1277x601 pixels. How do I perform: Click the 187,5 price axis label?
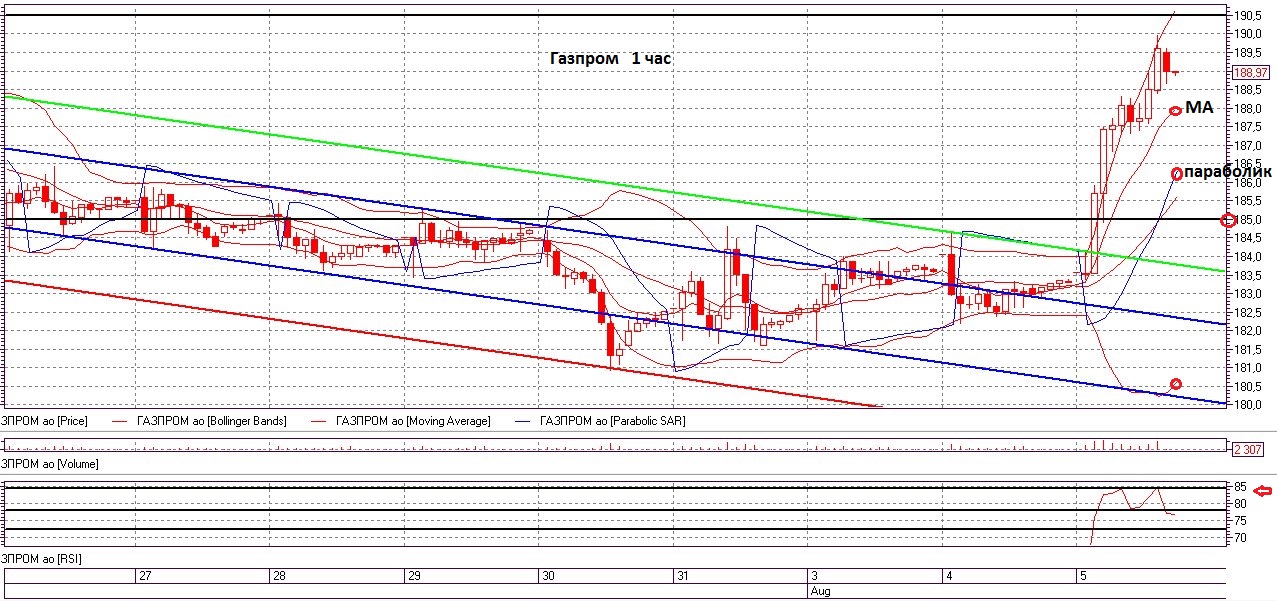pyautogui.click(x=1246, y=127)
